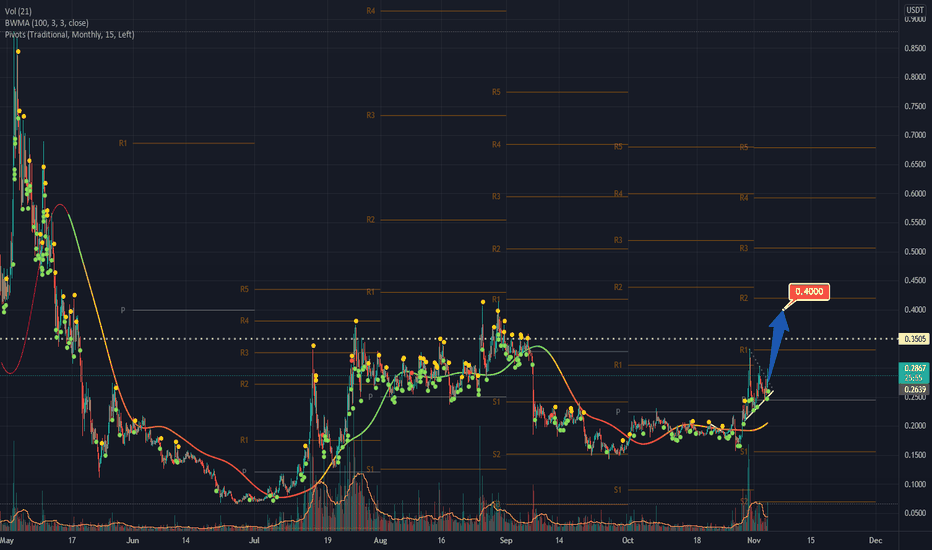Click the 15 date label after Nov
Screen dimensions: 932x550
811,540
